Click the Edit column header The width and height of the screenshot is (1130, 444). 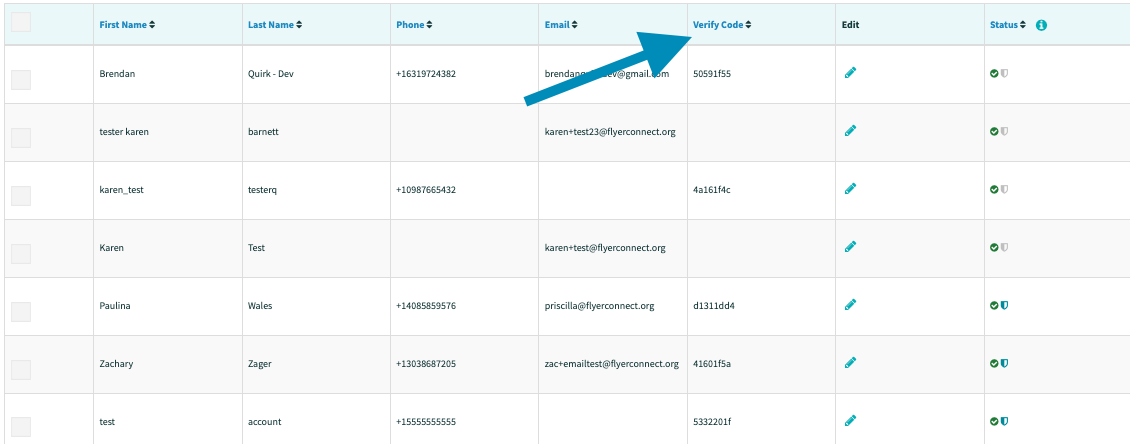850,25
